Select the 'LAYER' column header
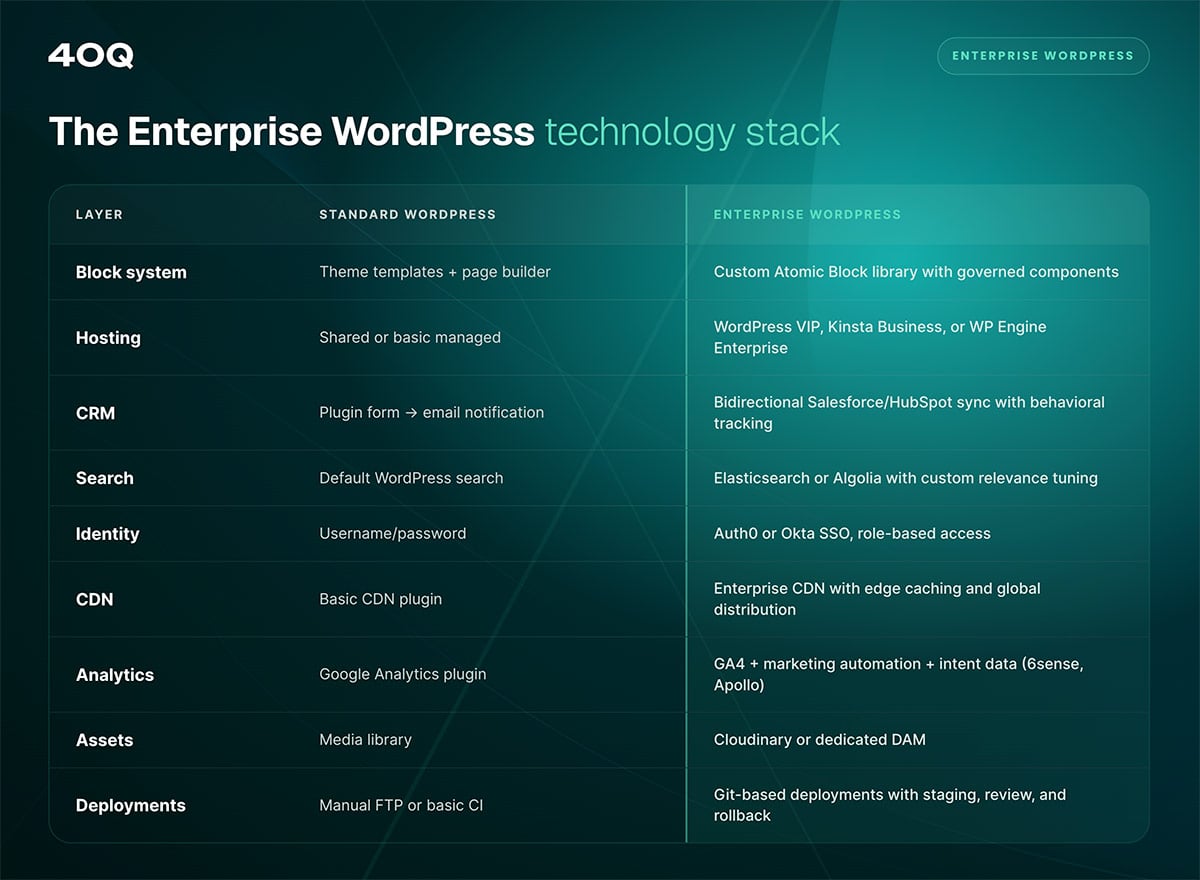The image size is (1200, 880). (99, 214)
